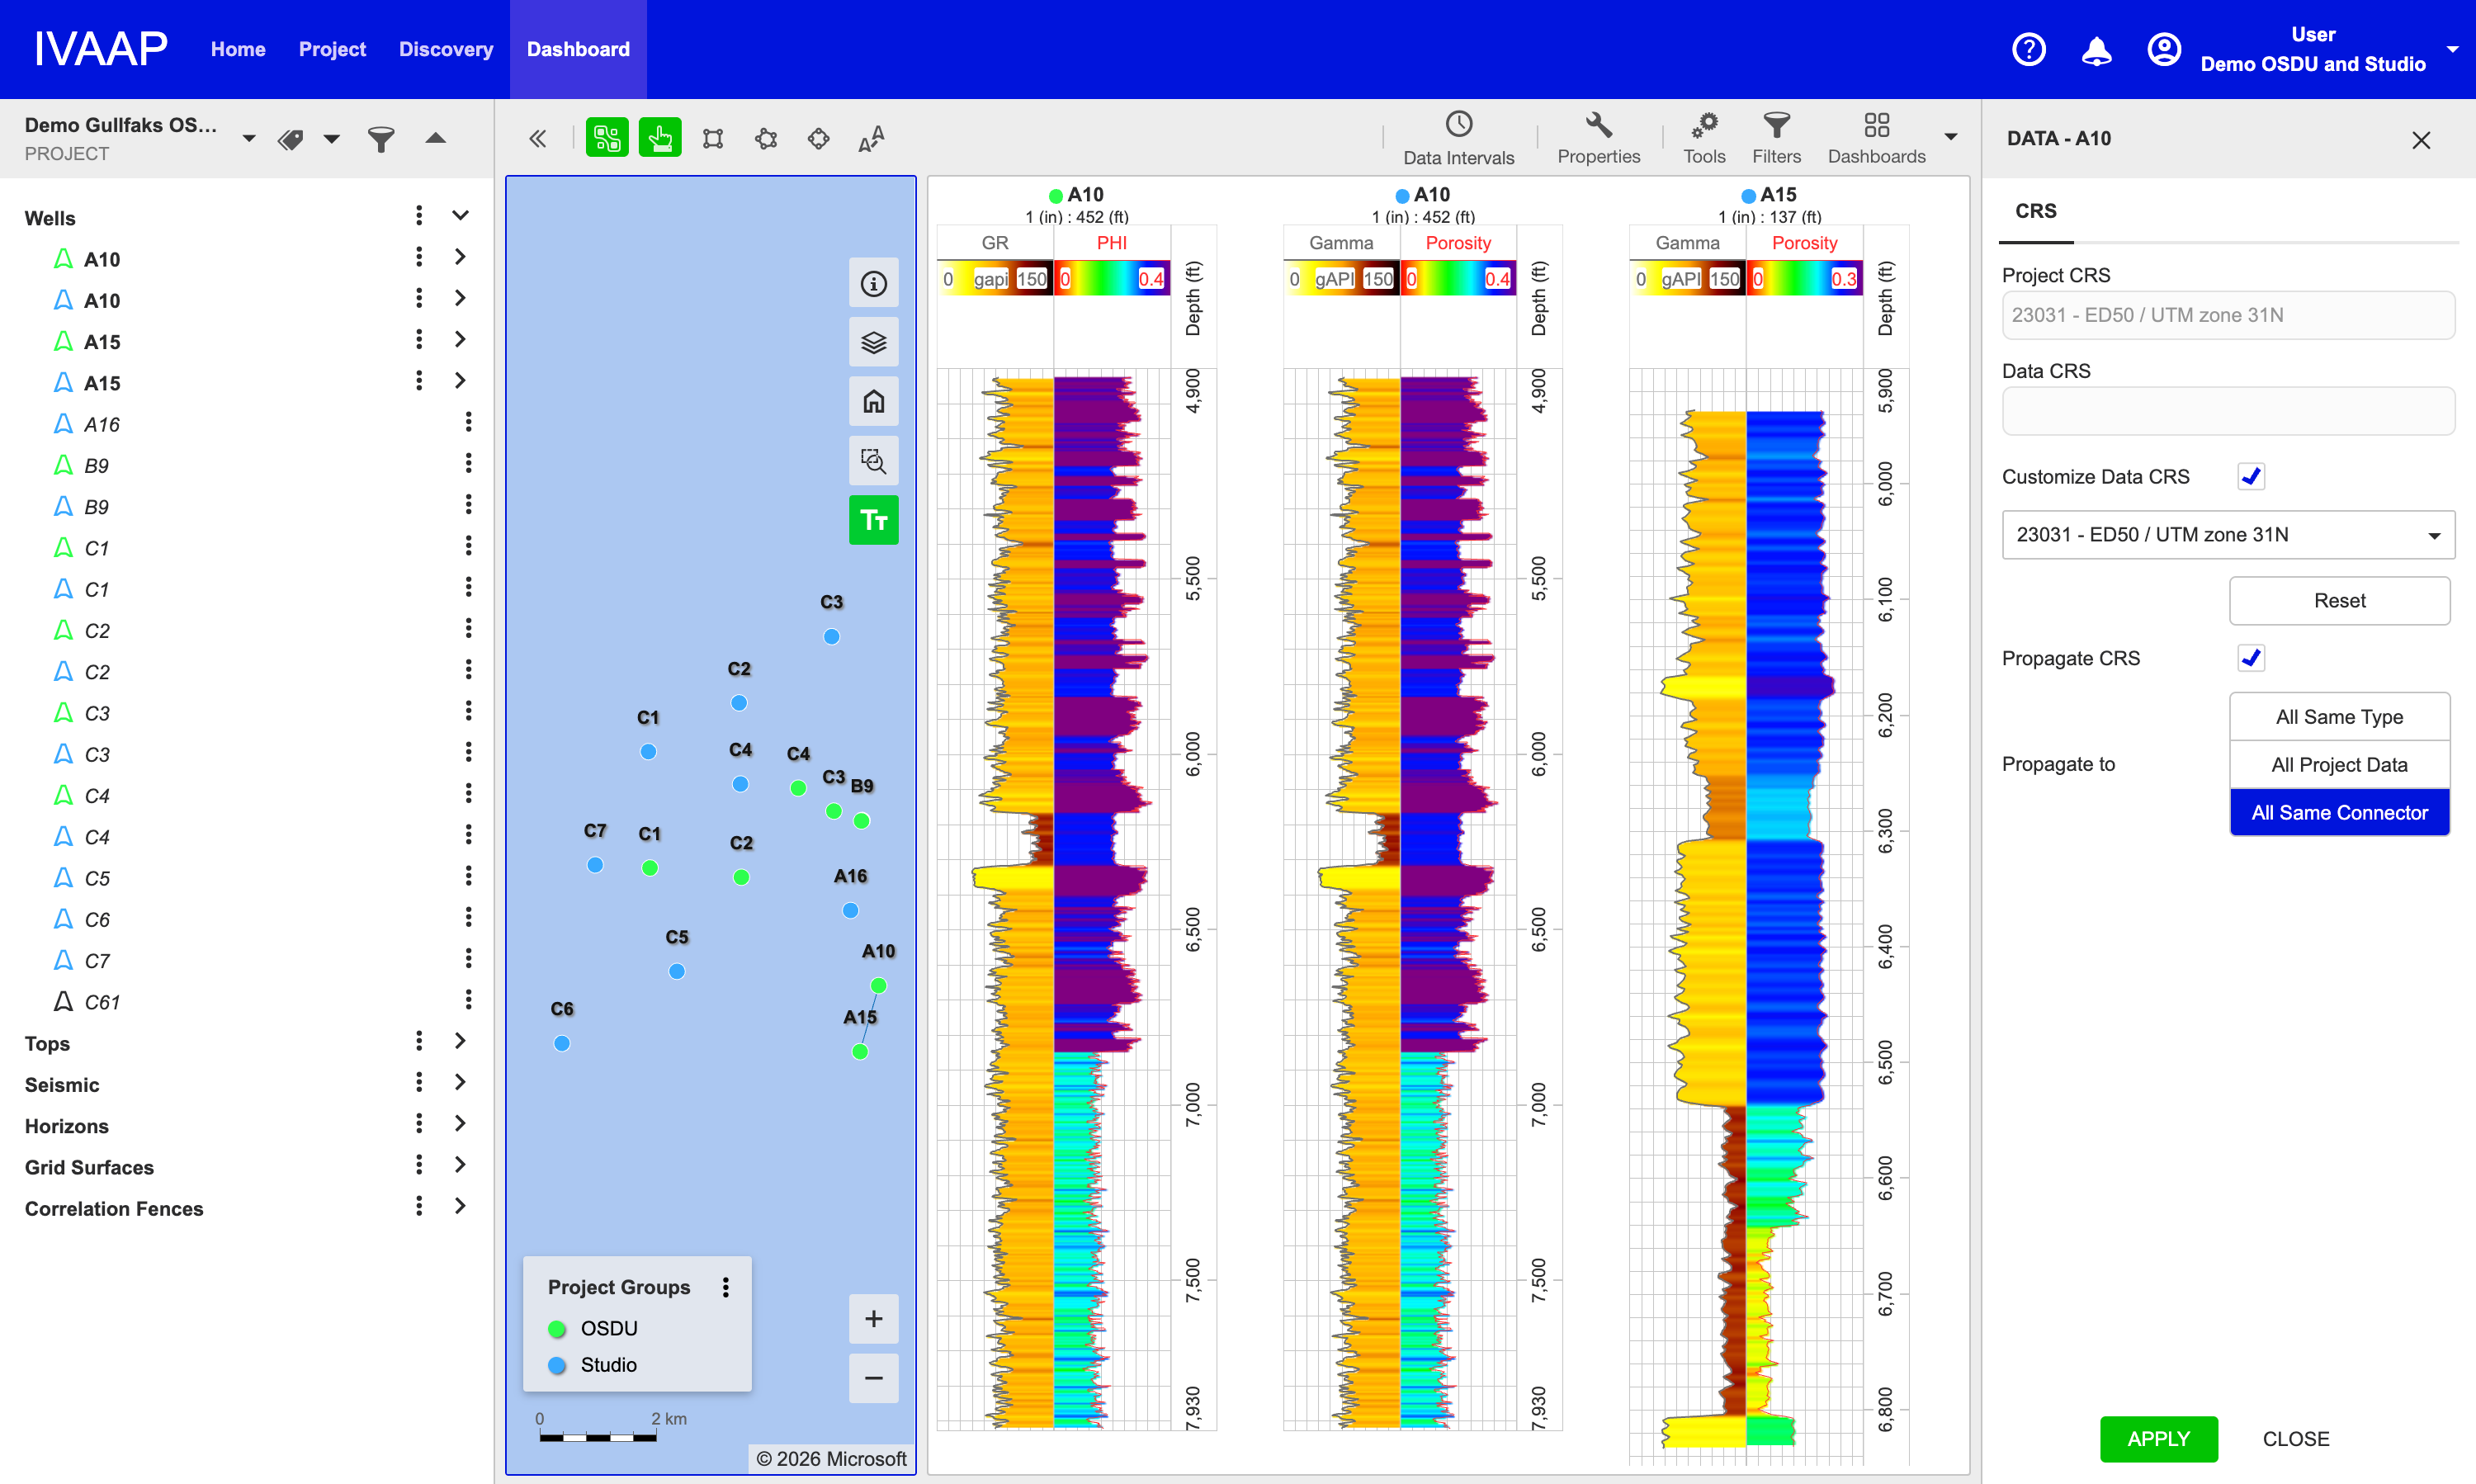Open the user profile dropdown arrow
Screen dimensions: 2476x1484
point(2452,49)
